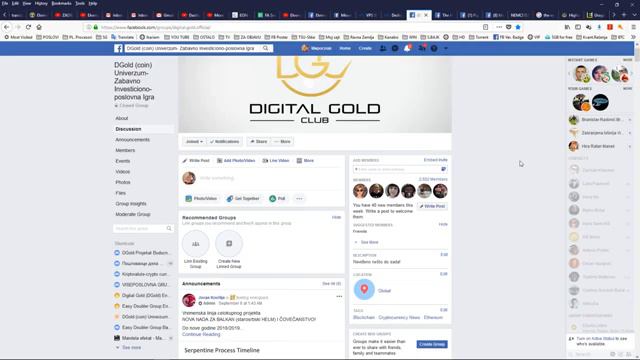Open the More option next to Live Video
Image resolution: width=640 pixels, height=360 pixels.
coord(305,161)
